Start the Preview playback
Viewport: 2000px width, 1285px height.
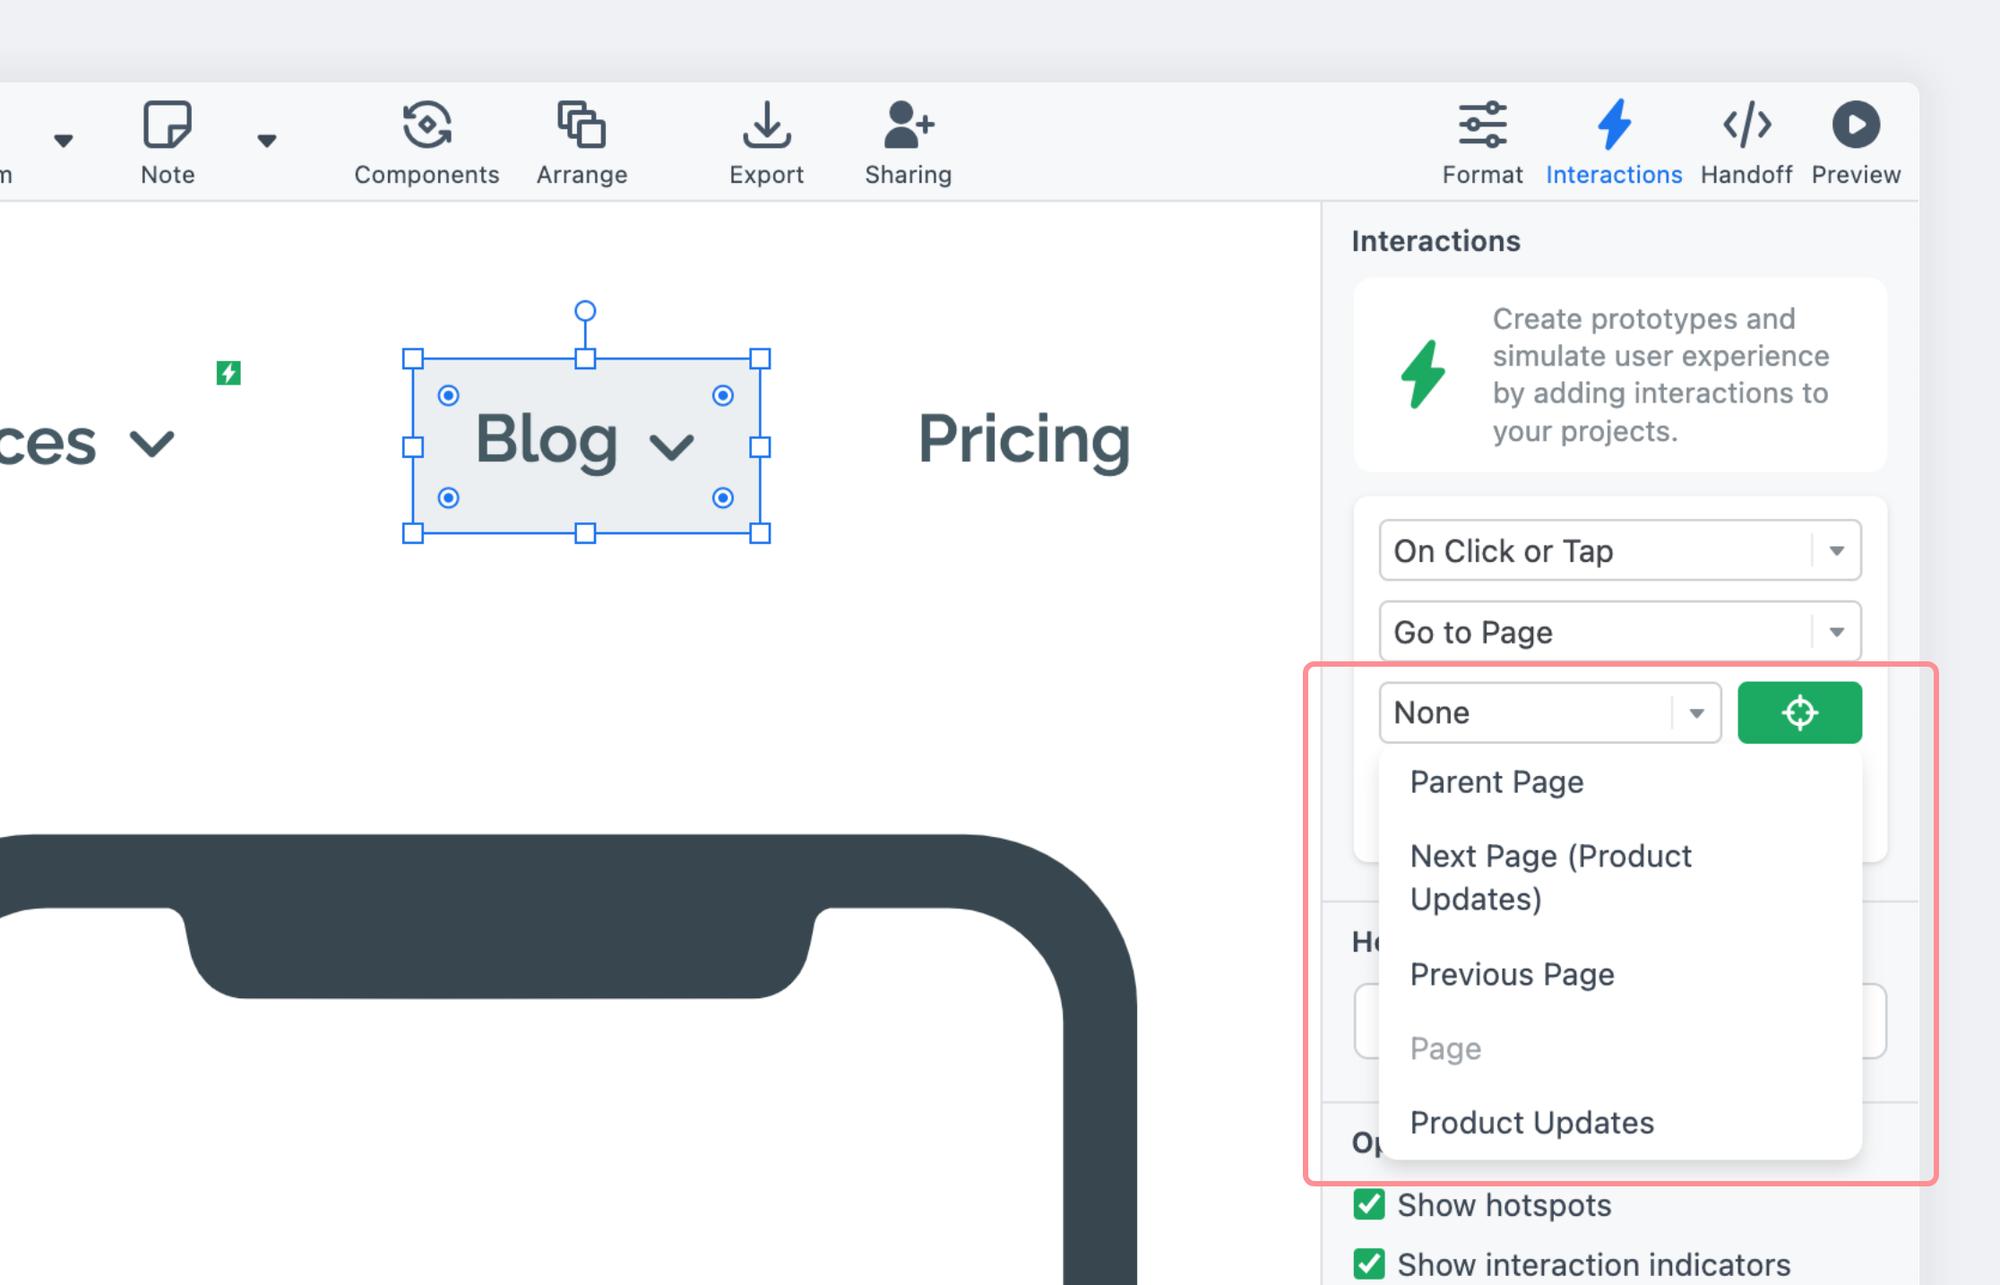click(x=1856, y=143)
